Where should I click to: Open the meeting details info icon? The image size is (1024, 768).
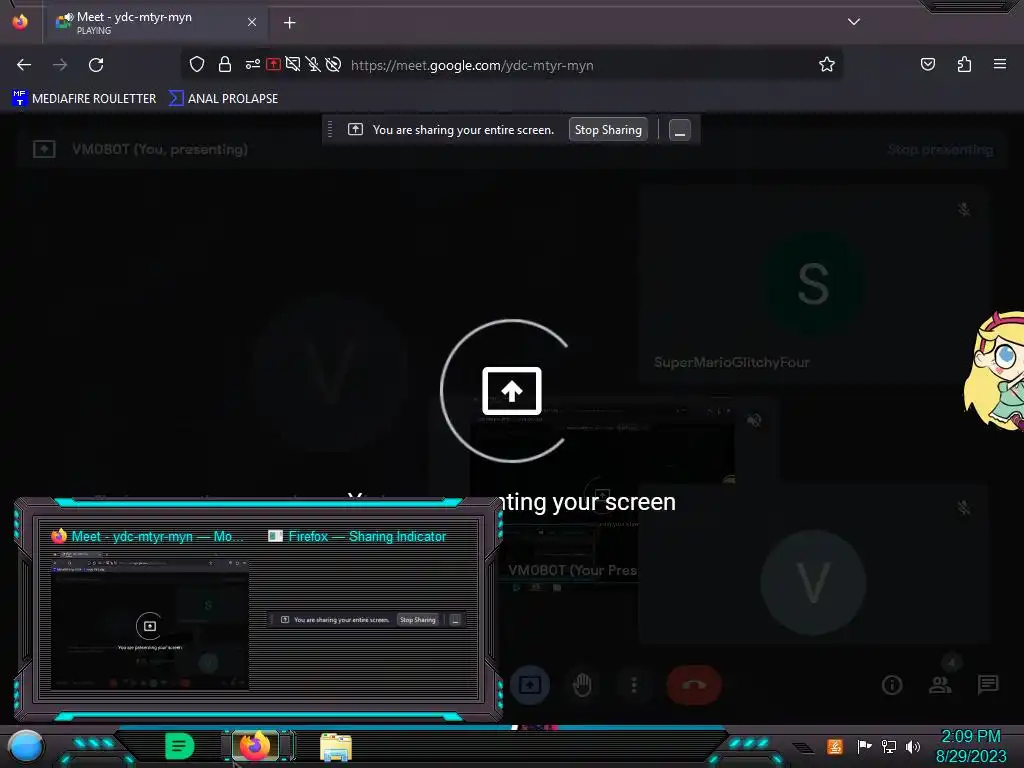891,684
